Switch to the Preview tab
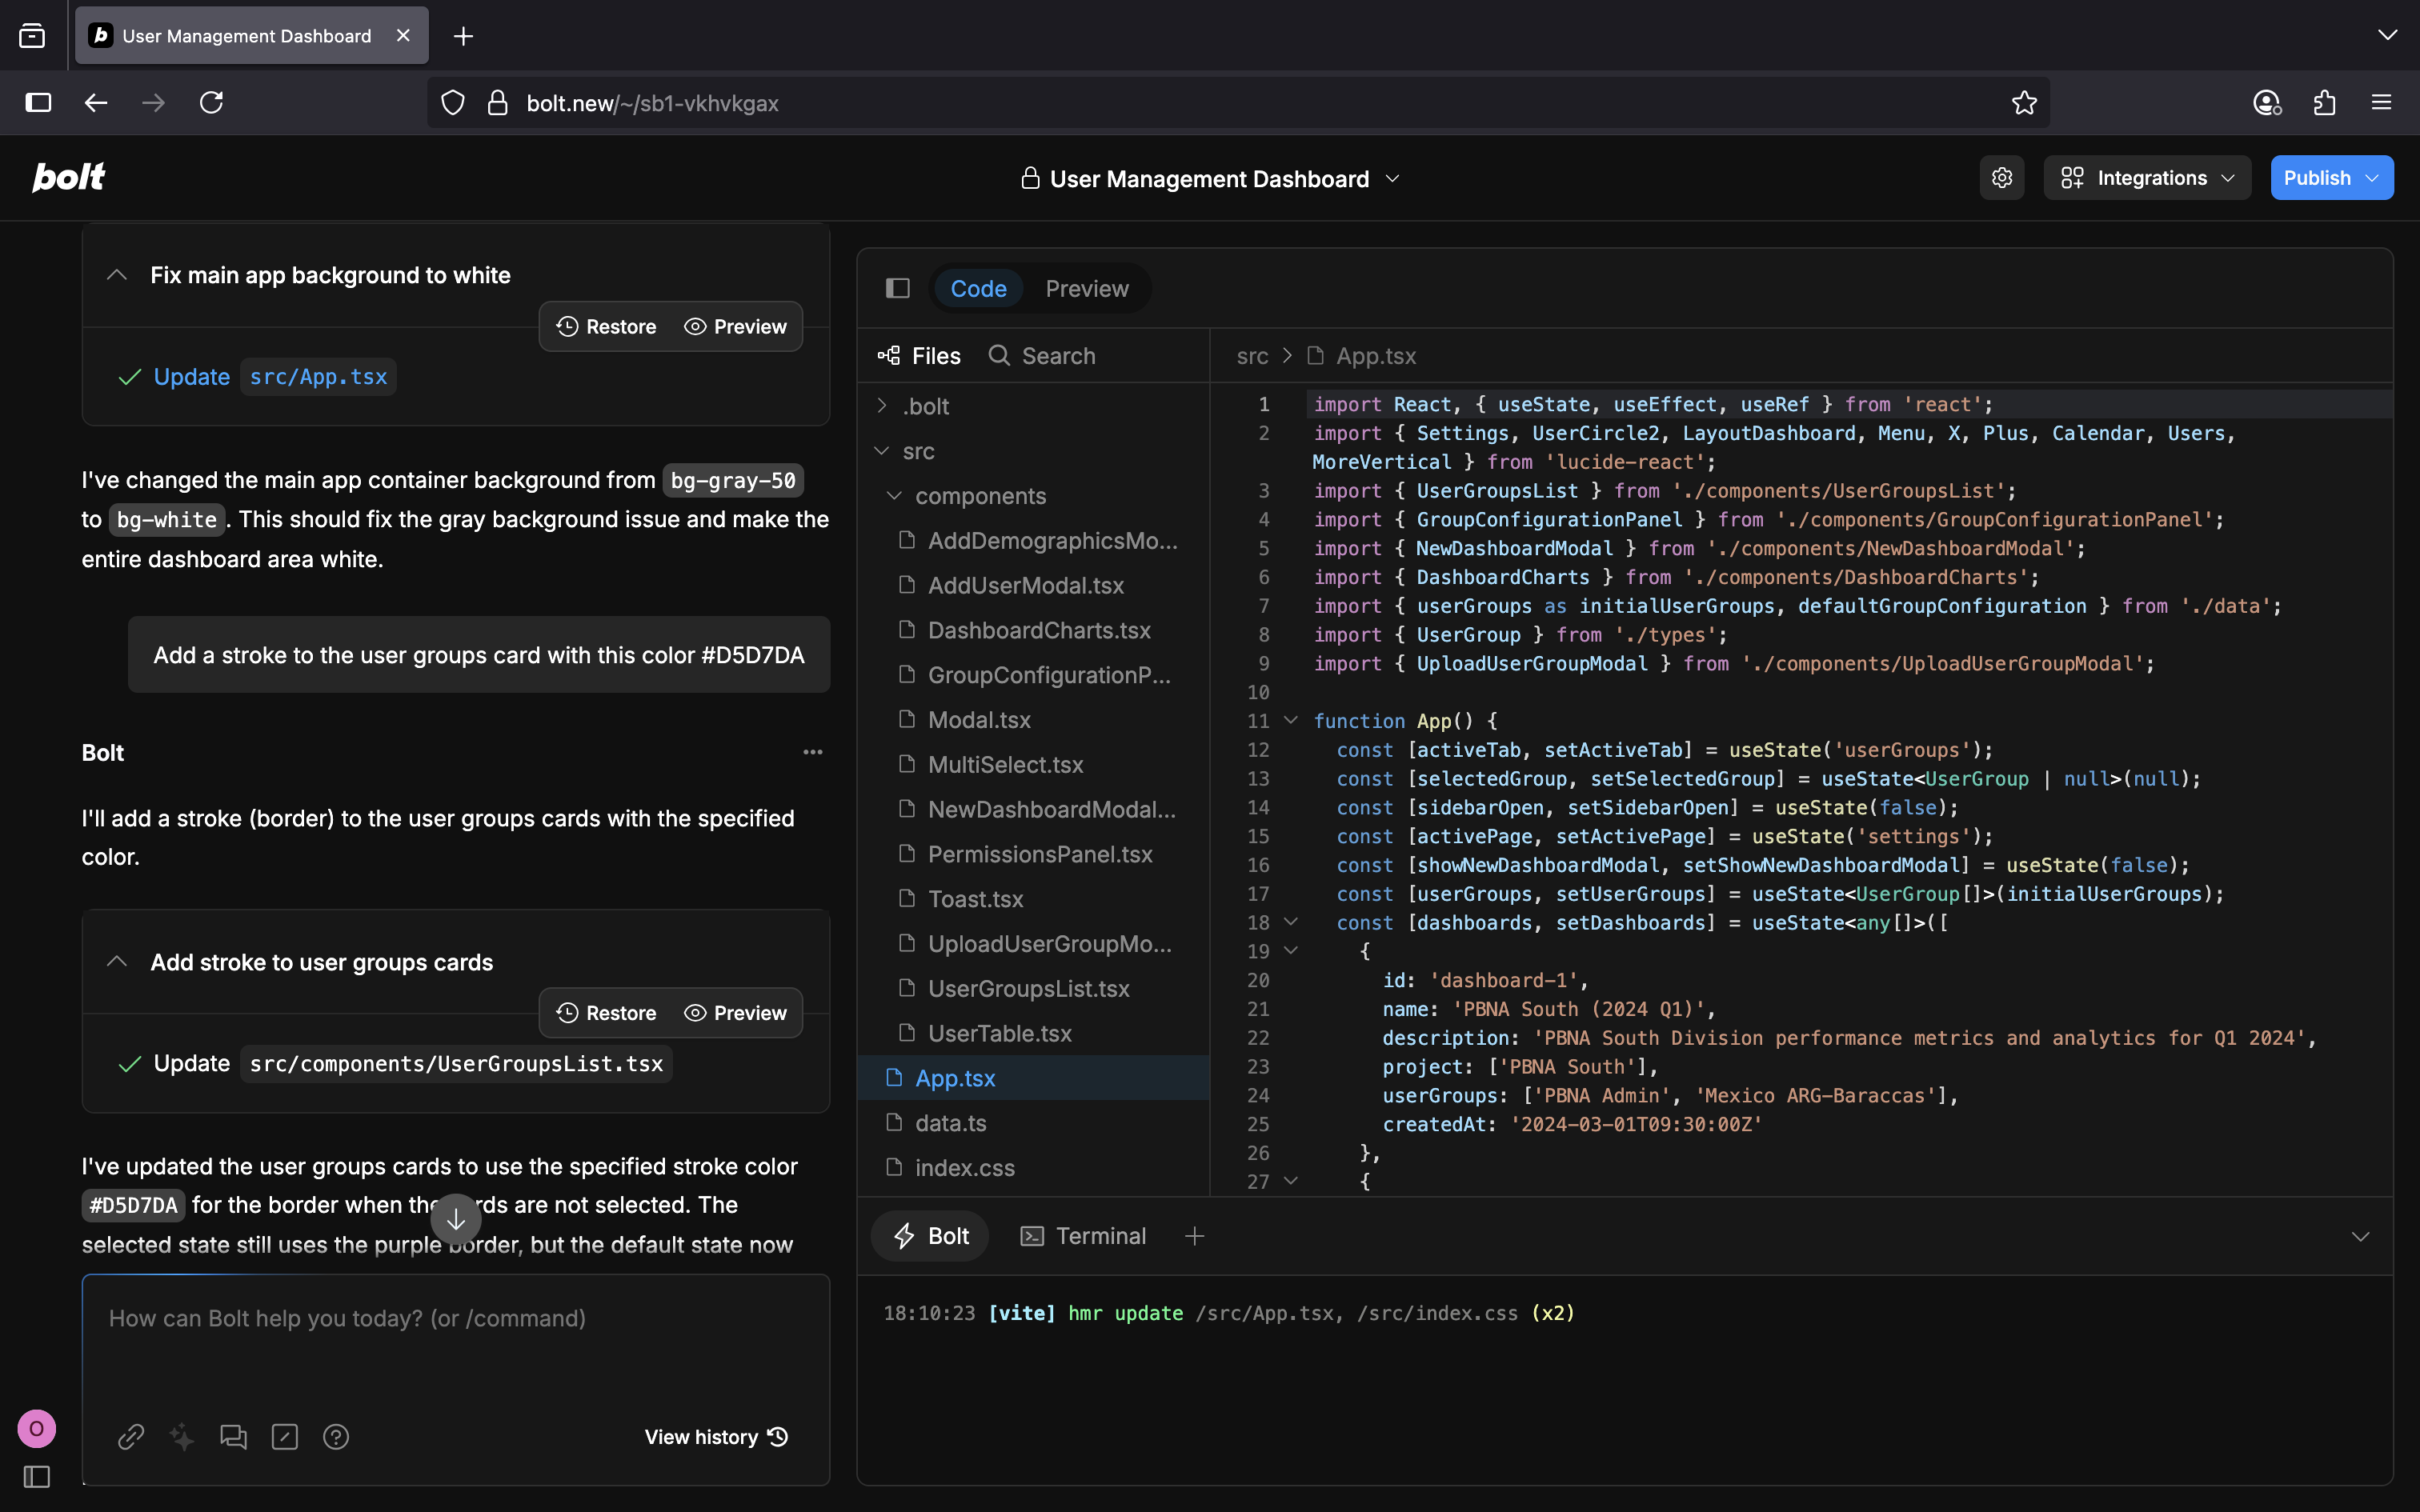This screenshot has width=2420, height=1512. click(x=1086, y=289)
